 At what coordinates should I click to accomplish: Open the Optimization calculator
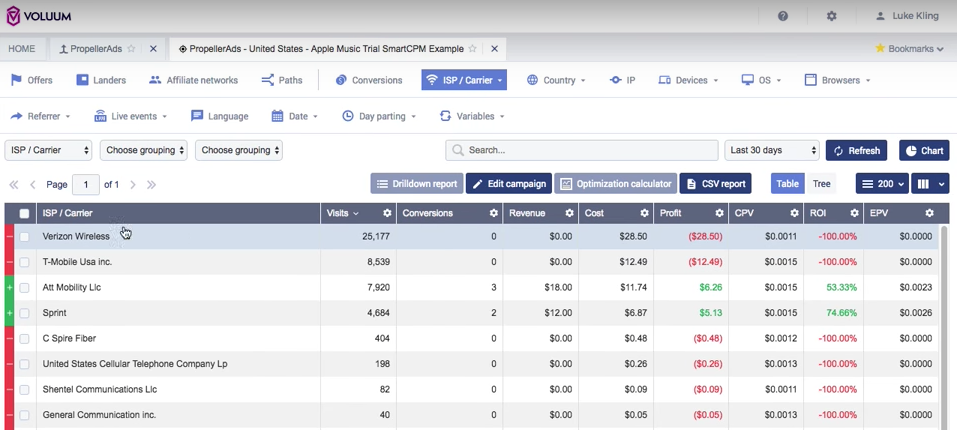tap(615, 184)
